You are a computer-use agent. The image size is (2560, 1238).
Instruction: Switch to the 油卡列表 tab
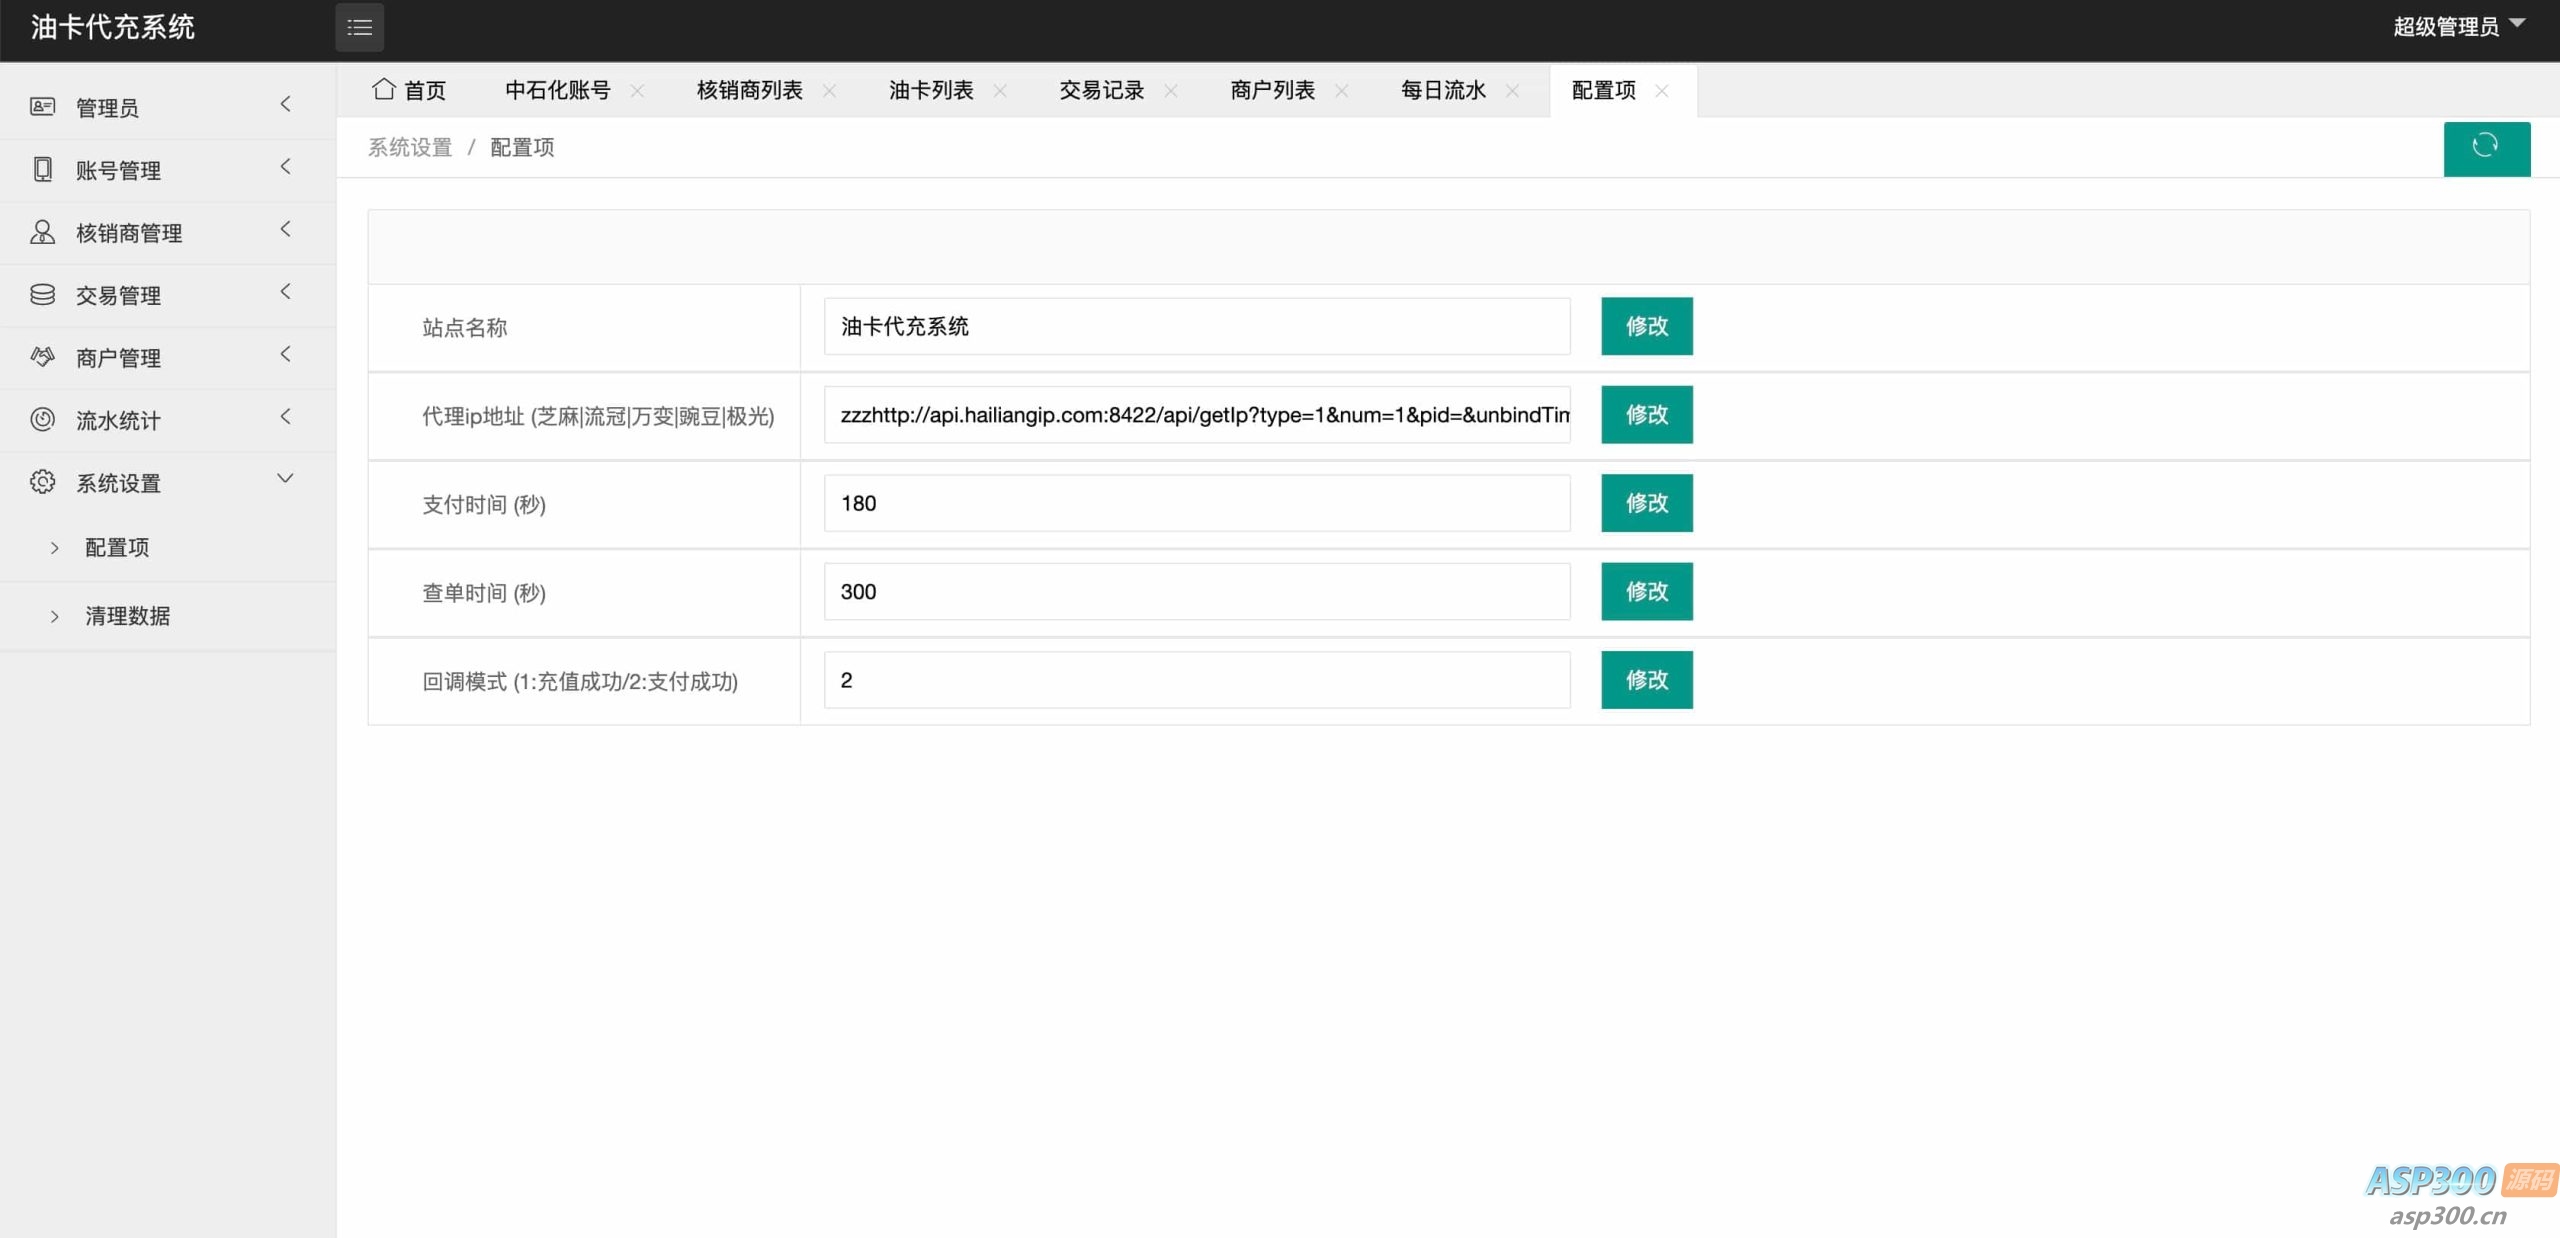click(x=930, y=90)
